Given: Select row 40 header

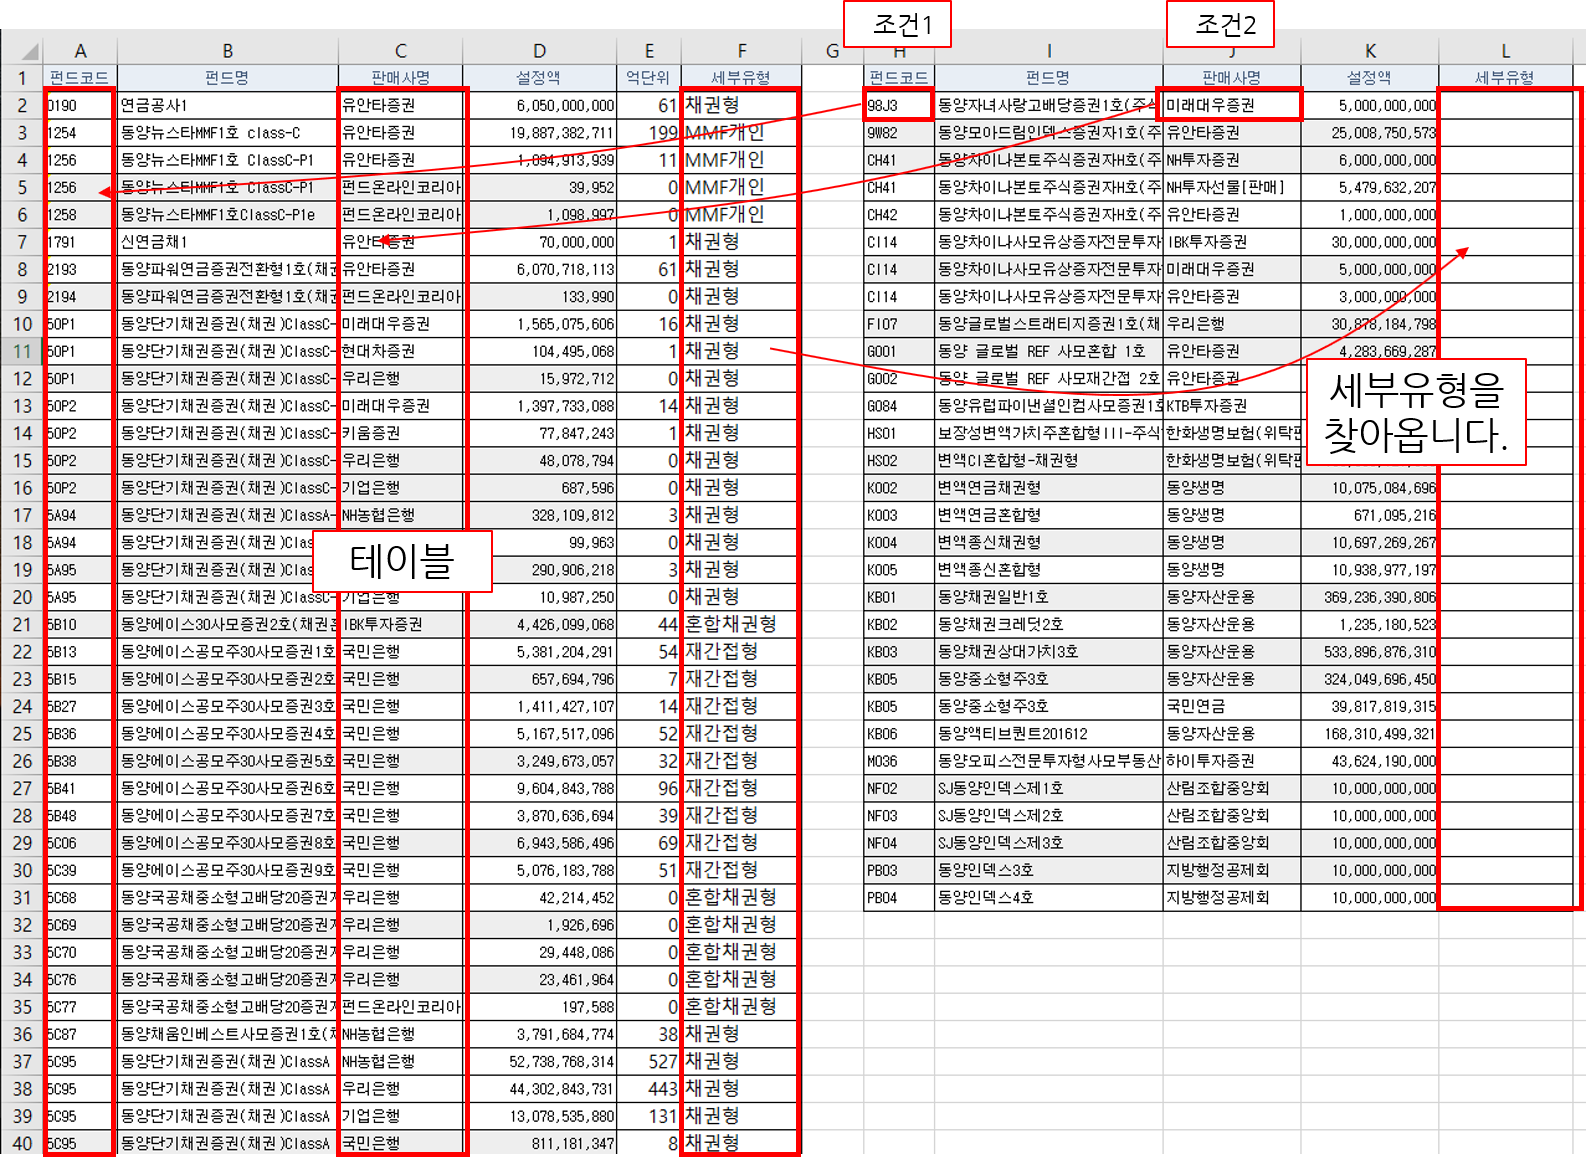Looking at the screenshot, I should (22, 1143).
